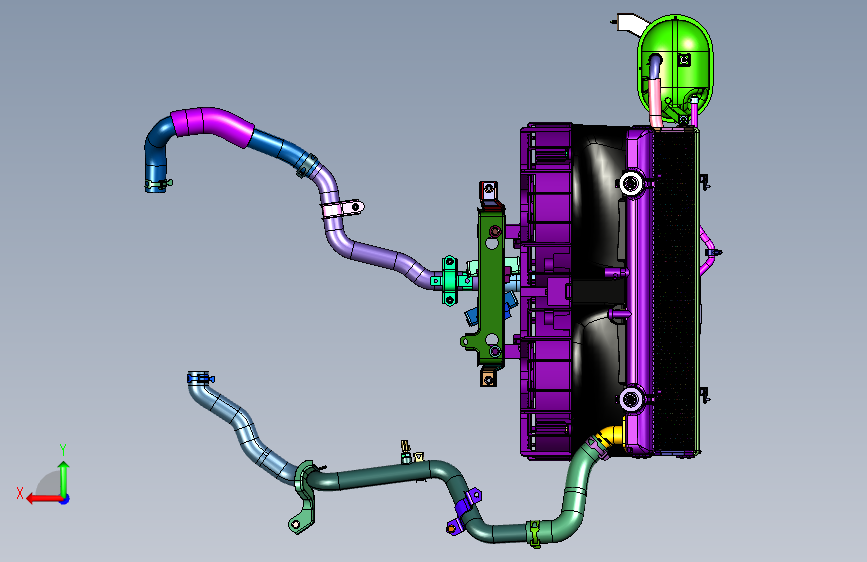Click the red "X" axis label

coord(20,493)
